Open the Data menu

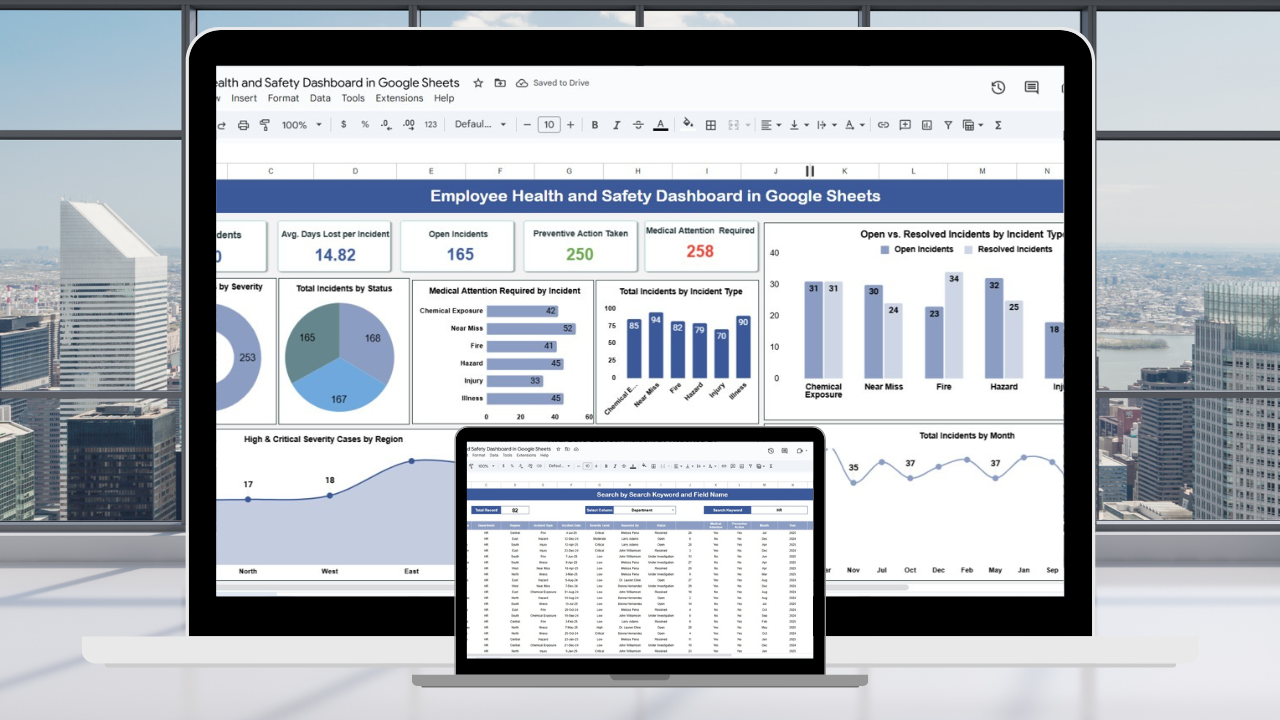(x=320, y=98)
